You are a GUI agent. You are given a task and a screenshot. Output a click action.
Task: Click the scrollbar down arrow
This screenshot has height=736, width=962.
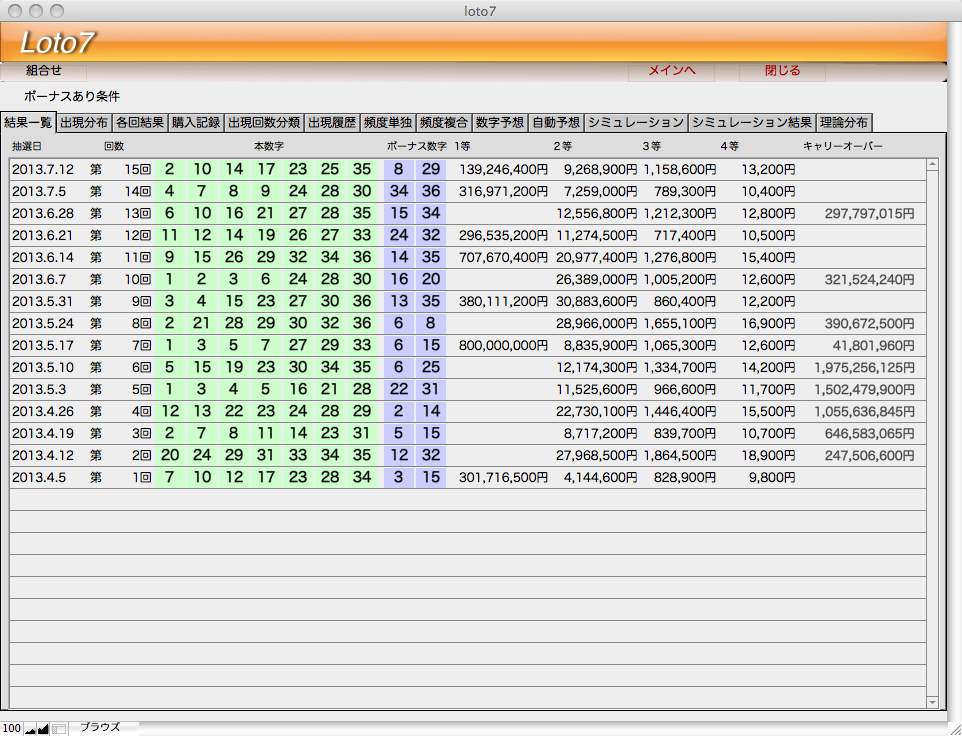click(933, 702)
